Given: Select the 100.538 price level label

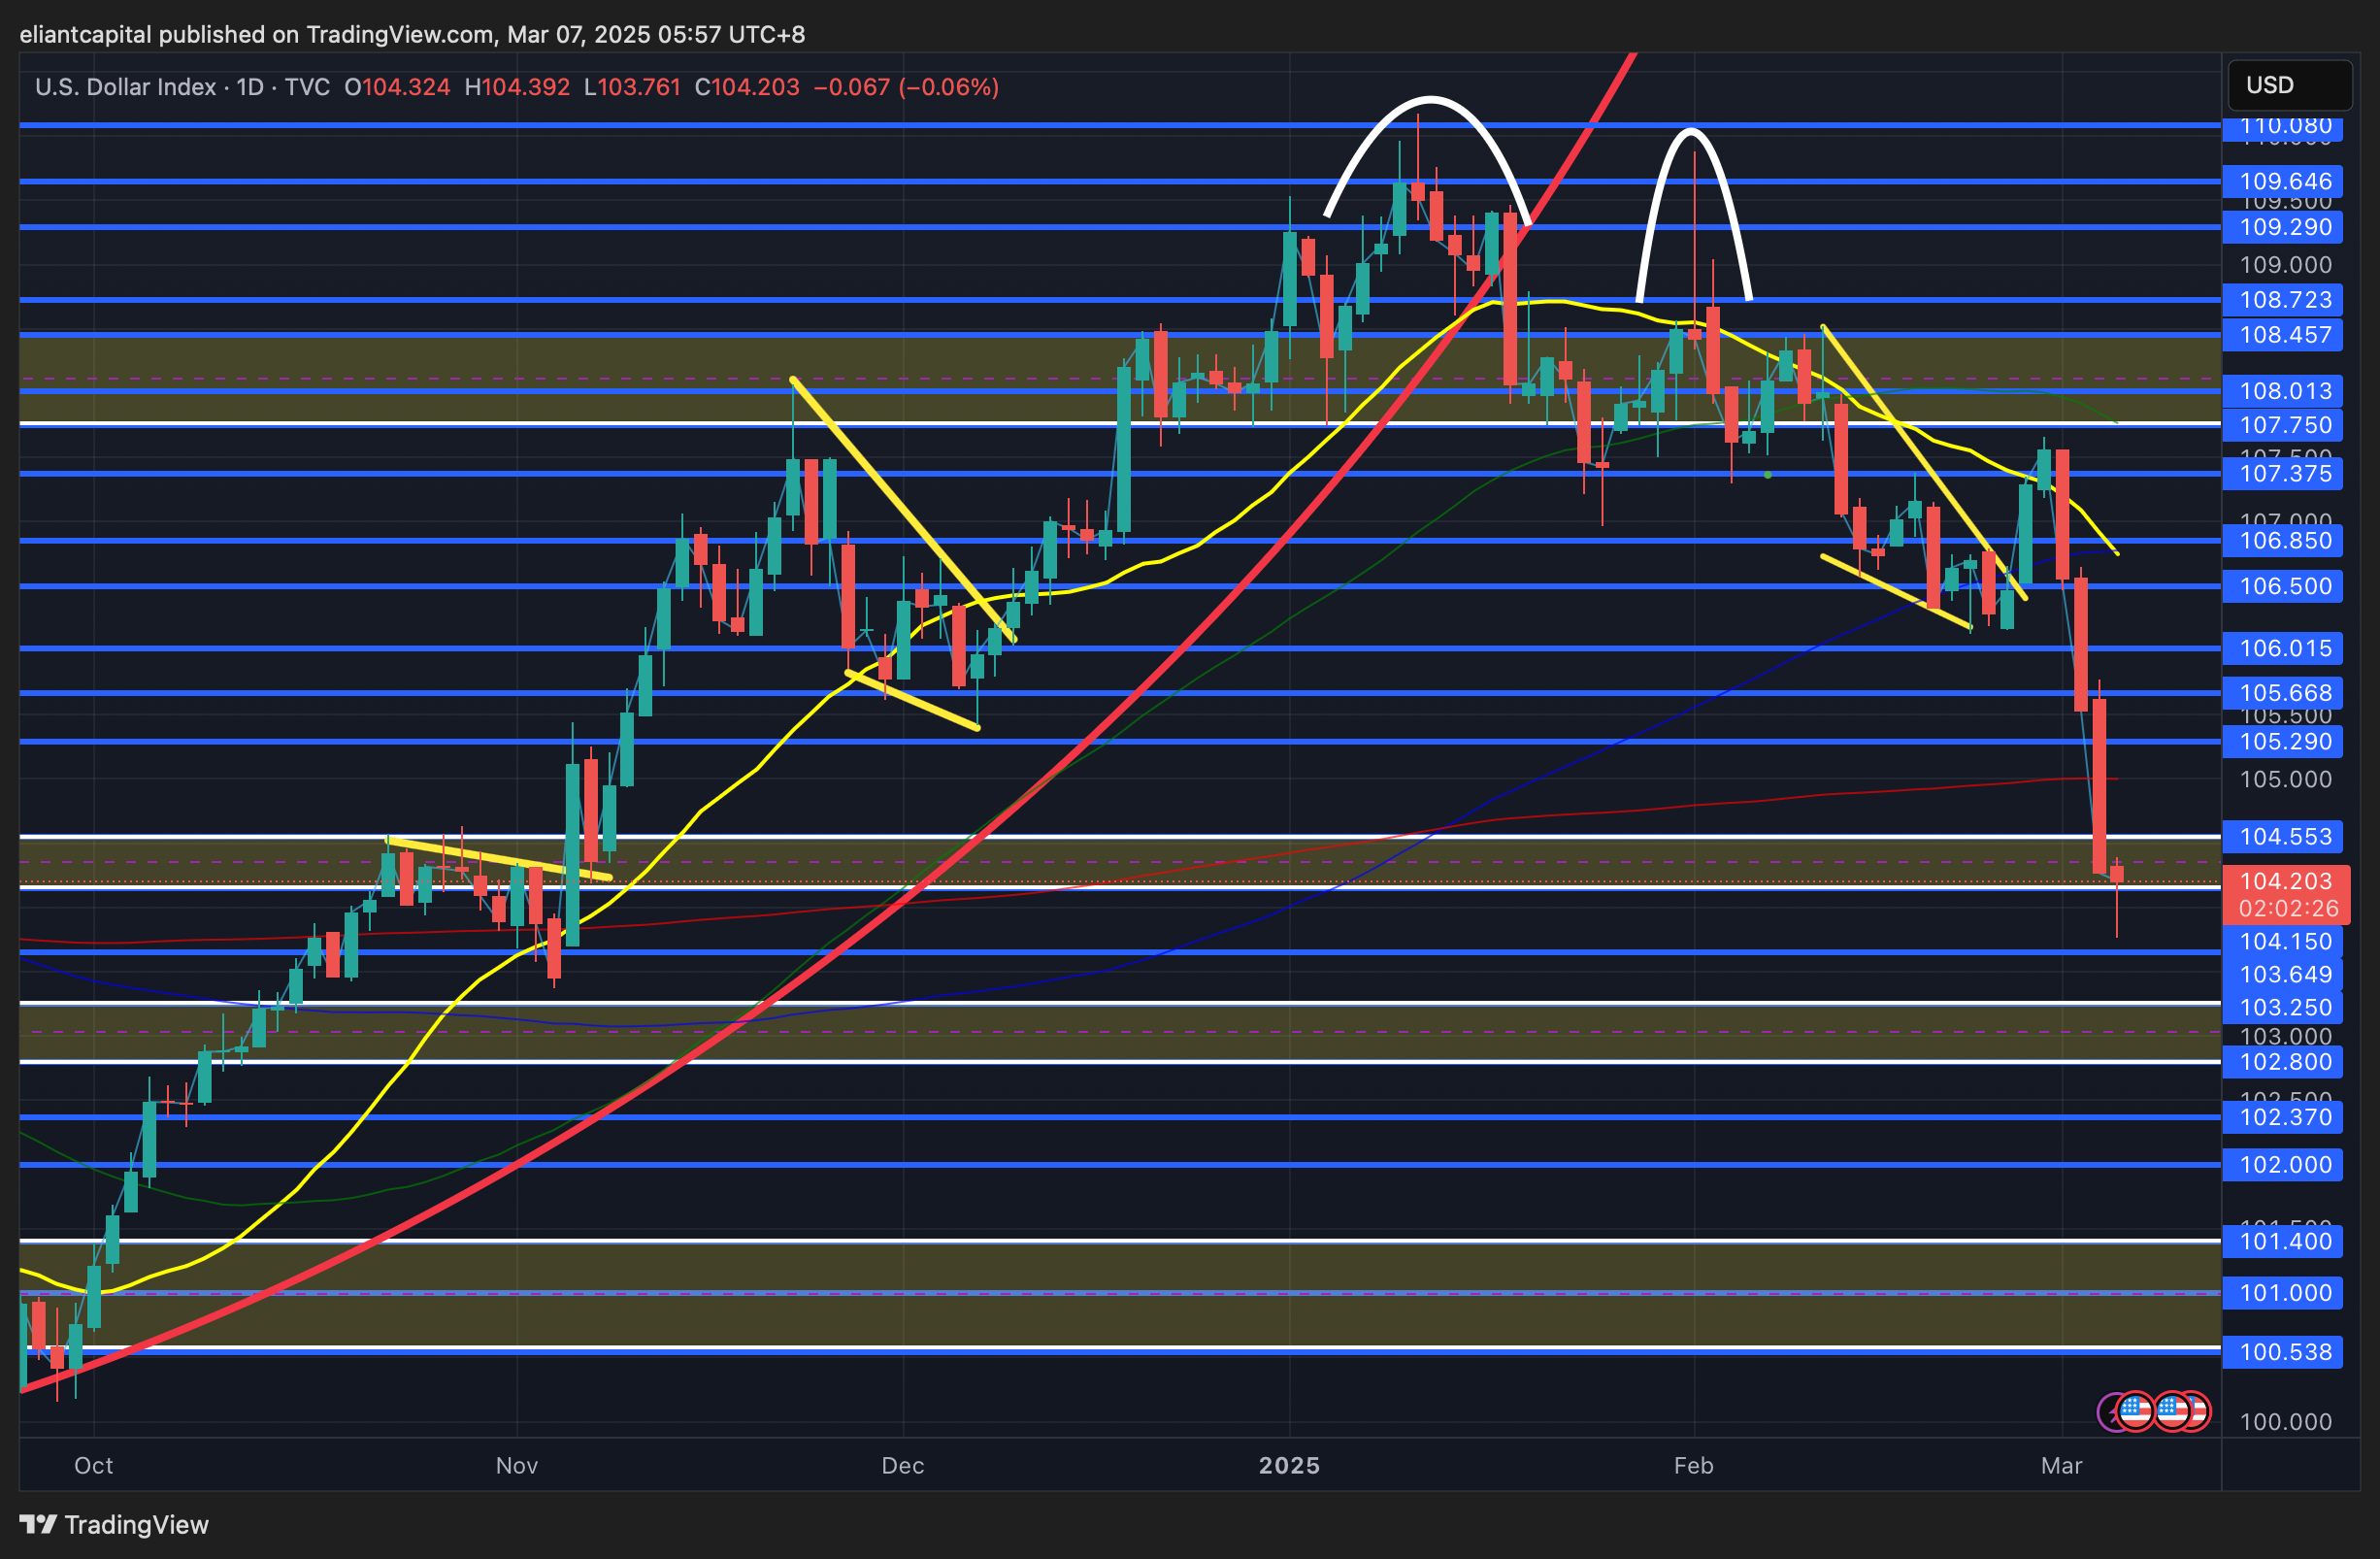Looking at the screenshot, I should [x=2285, y=1352].
